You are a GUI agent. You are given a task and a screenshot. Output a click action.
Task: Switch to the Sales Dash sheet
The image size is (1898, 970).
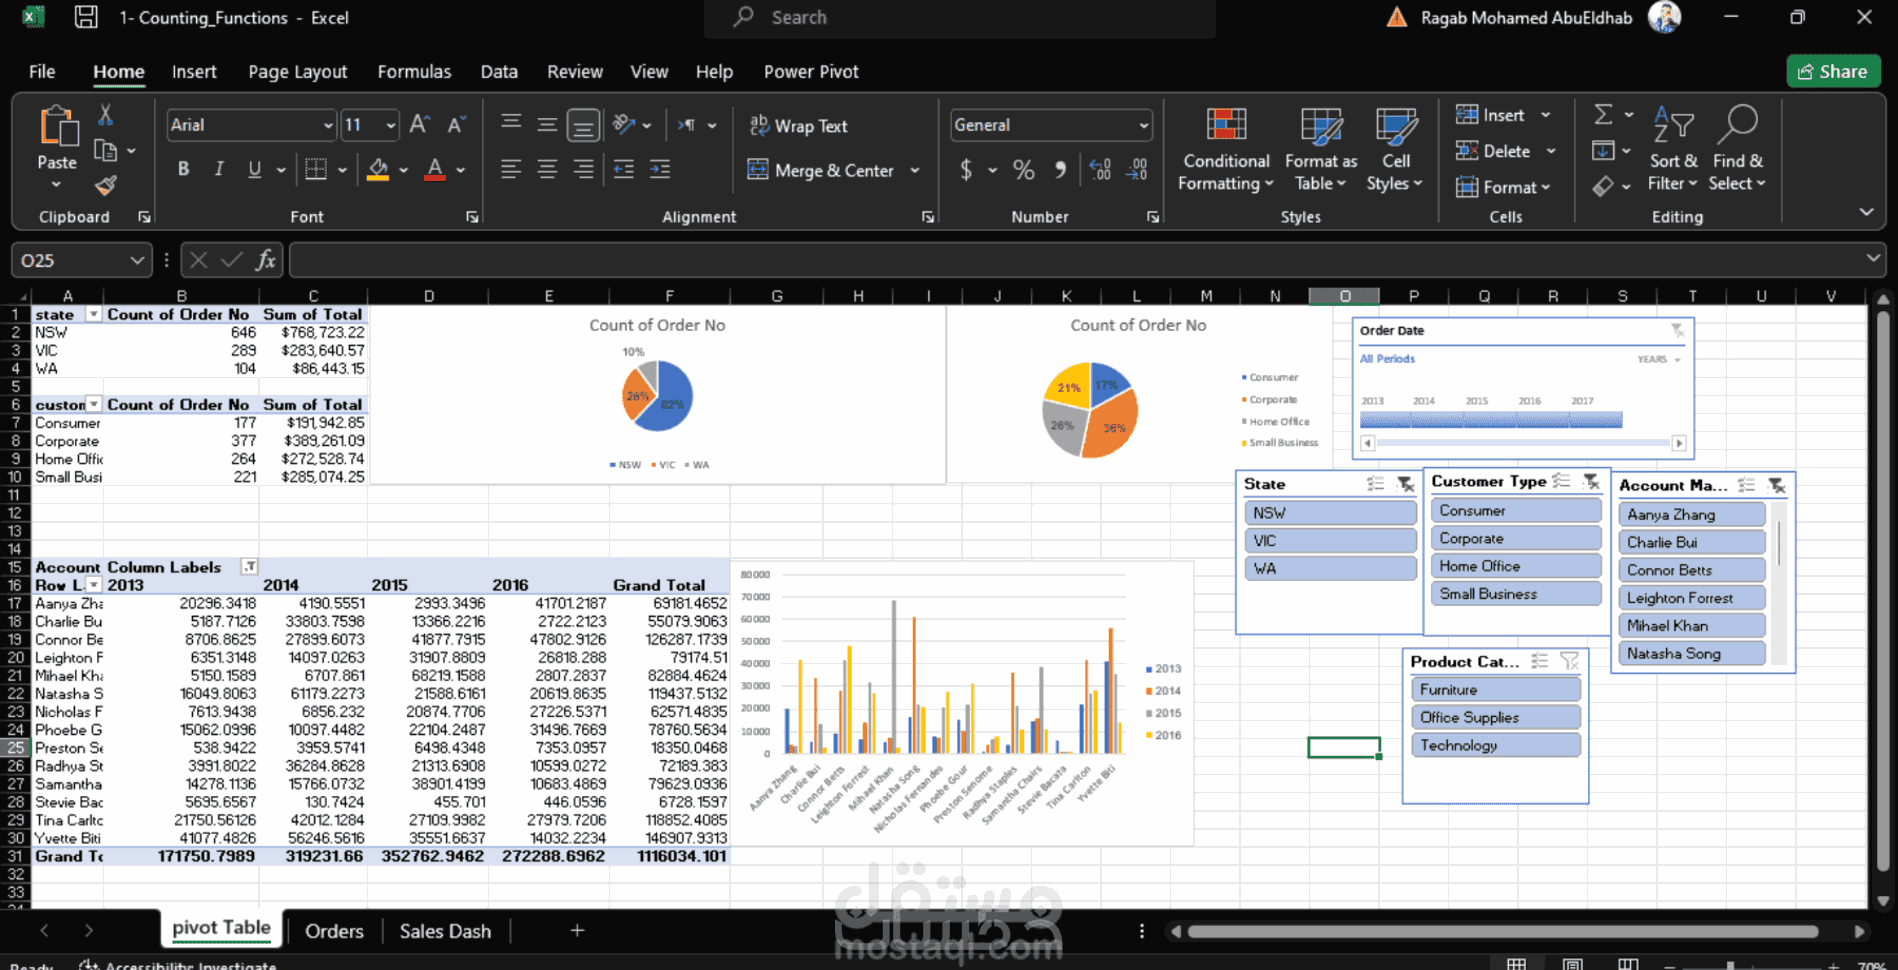click(445, 931)
